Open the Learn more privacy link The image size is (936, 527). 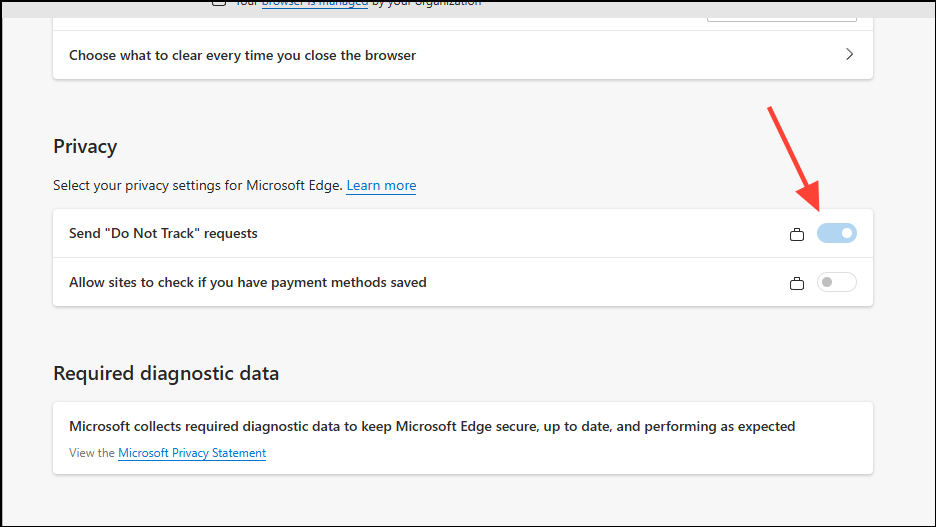pos(381,186)
